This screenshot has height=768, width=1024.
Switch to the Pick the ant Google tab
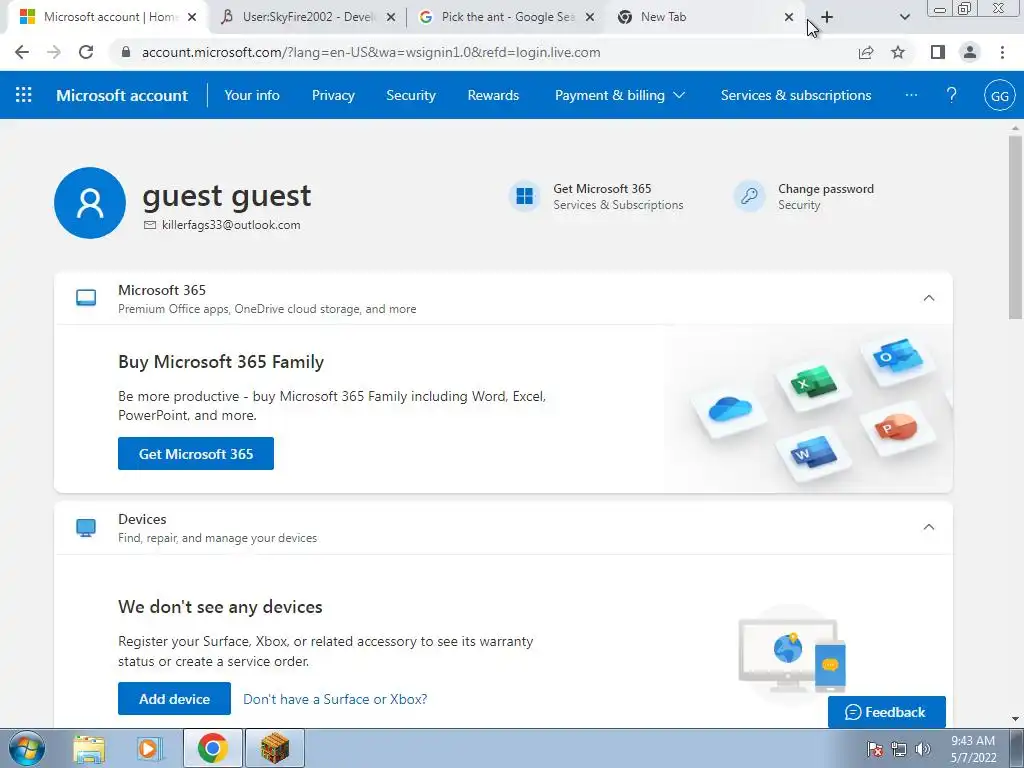pyautogui.click(x=507, y=17)
